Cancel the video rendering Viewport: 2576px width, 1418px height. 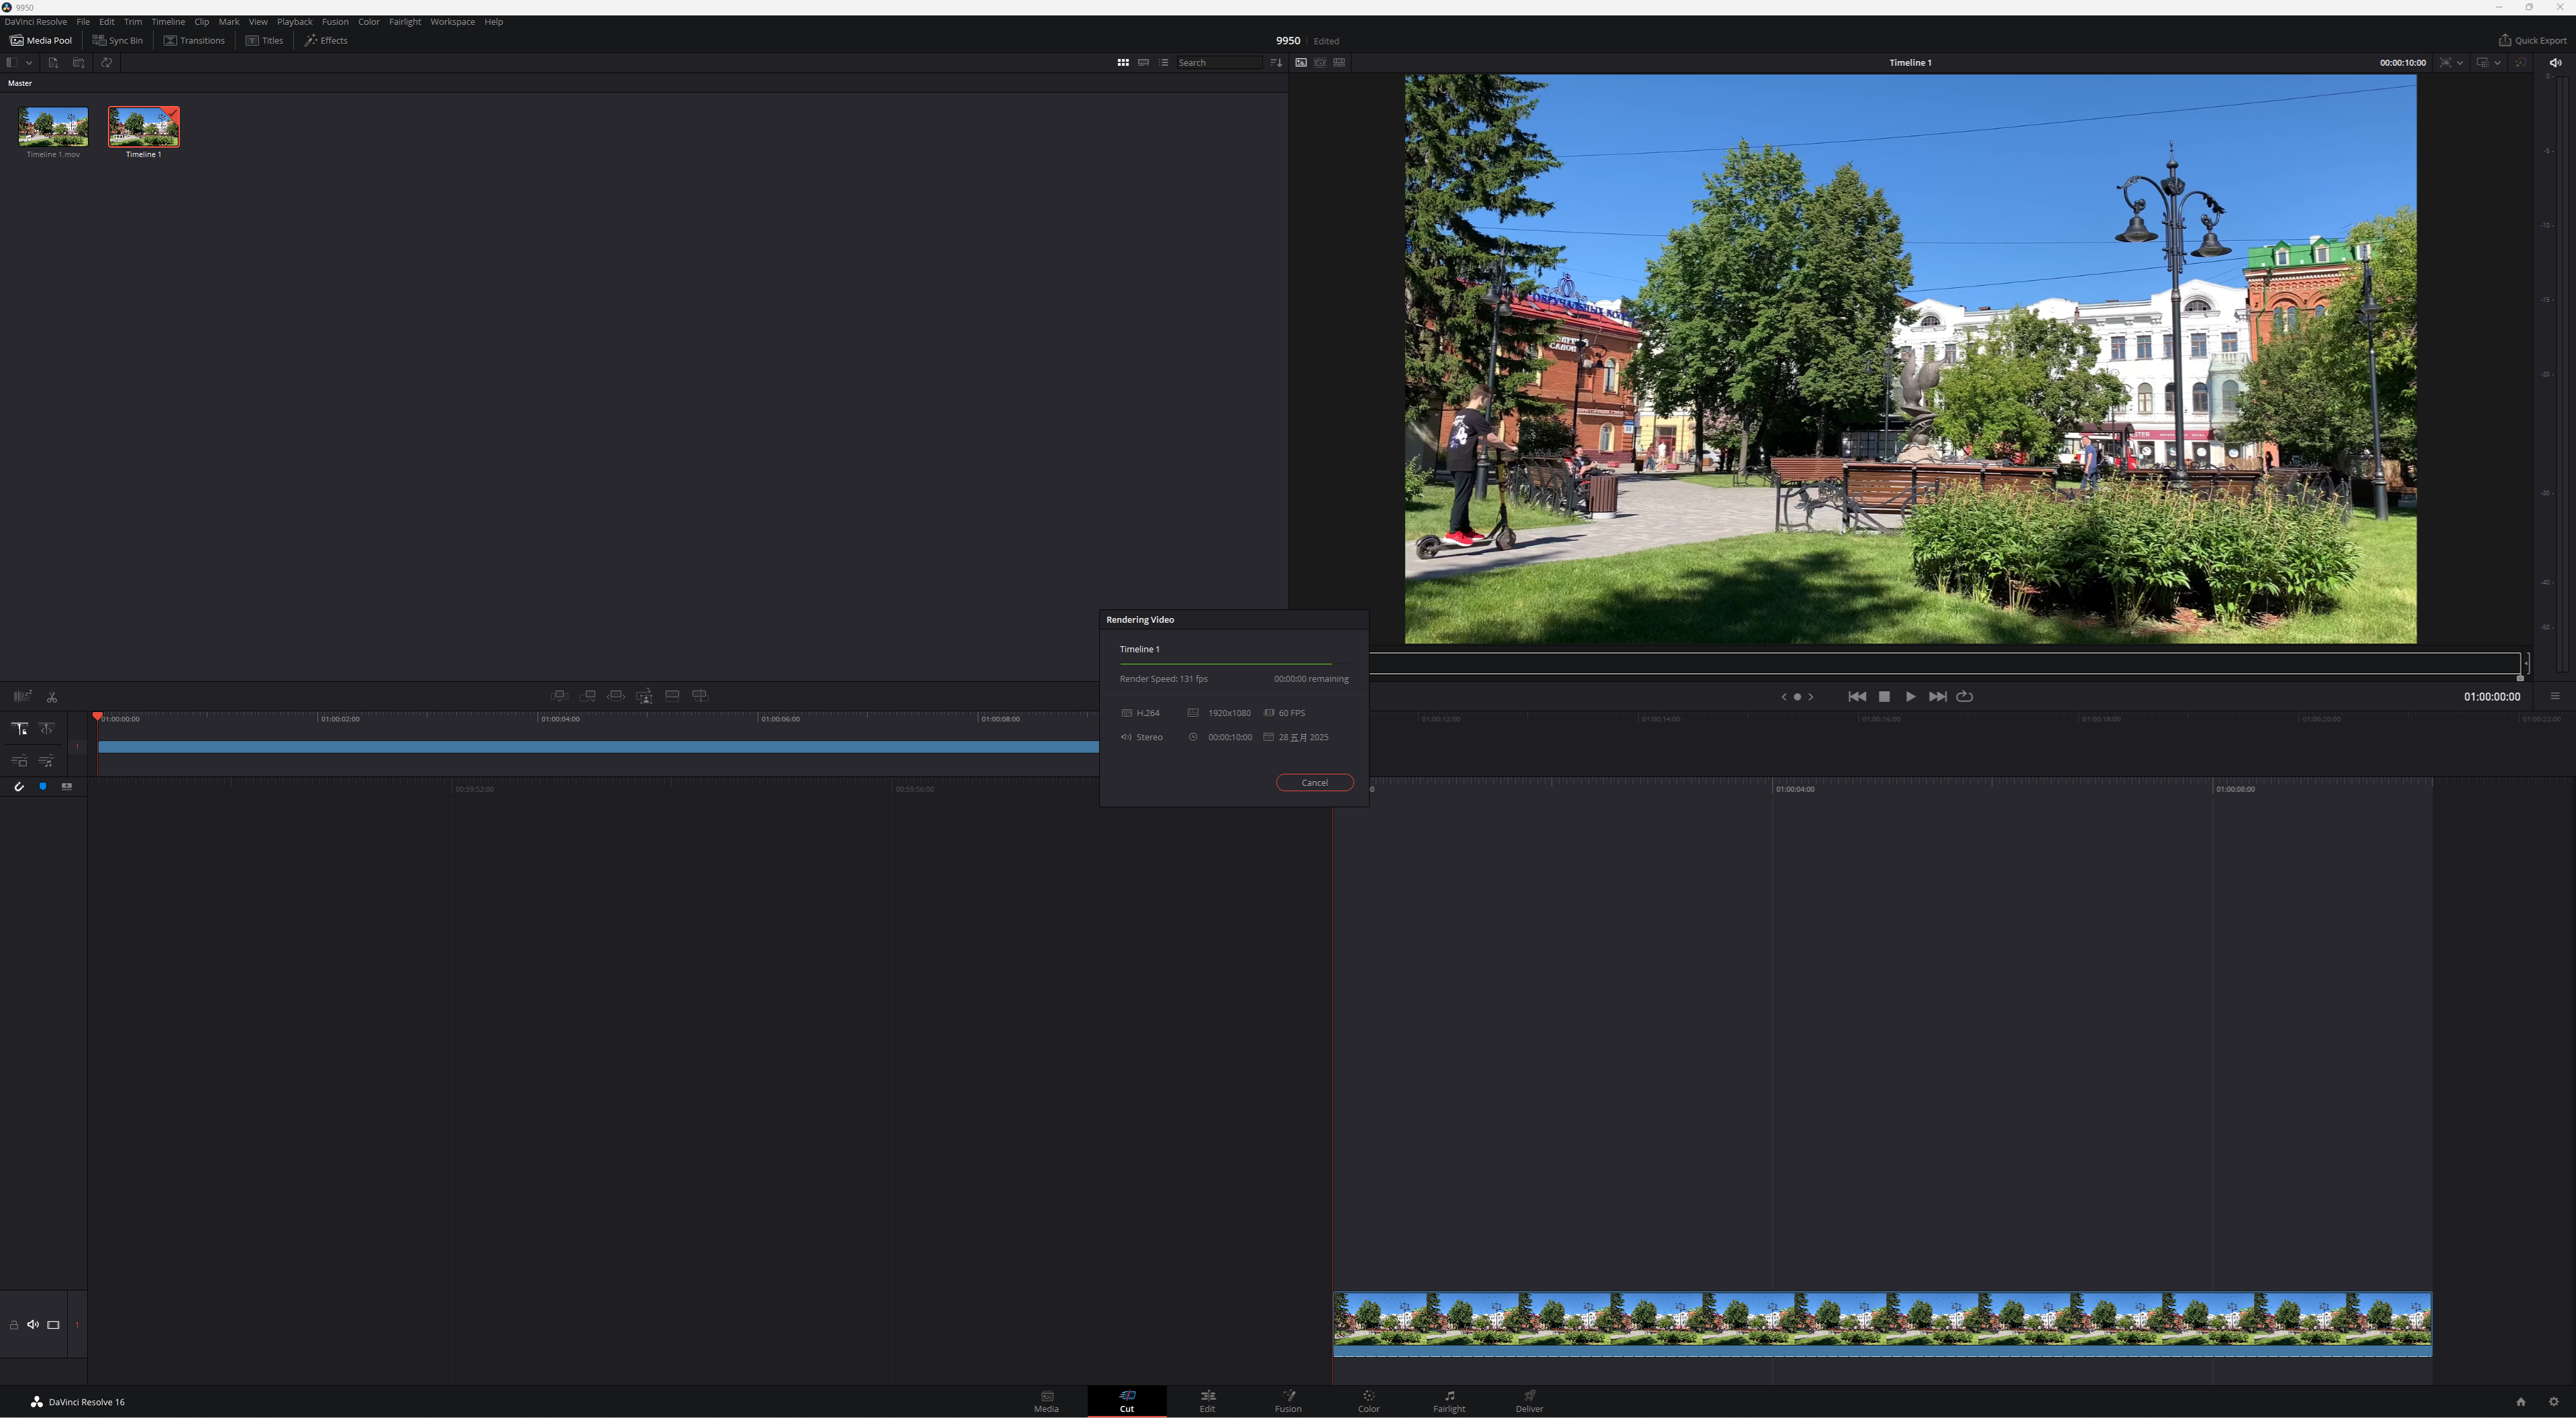(1314, 783)
